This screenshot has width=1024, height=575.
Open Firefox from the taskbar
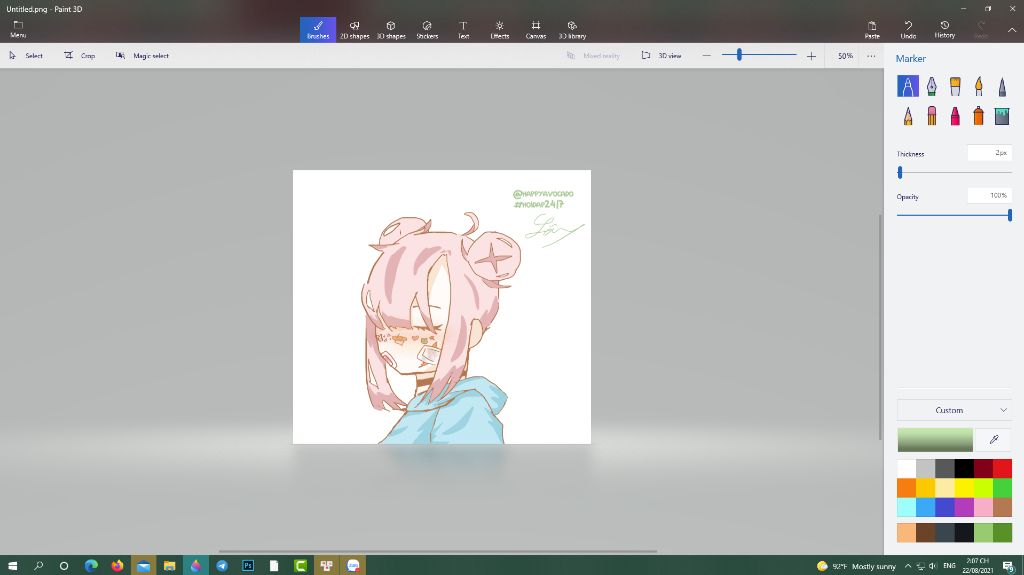pyautogui.click(x=117, y=566)
